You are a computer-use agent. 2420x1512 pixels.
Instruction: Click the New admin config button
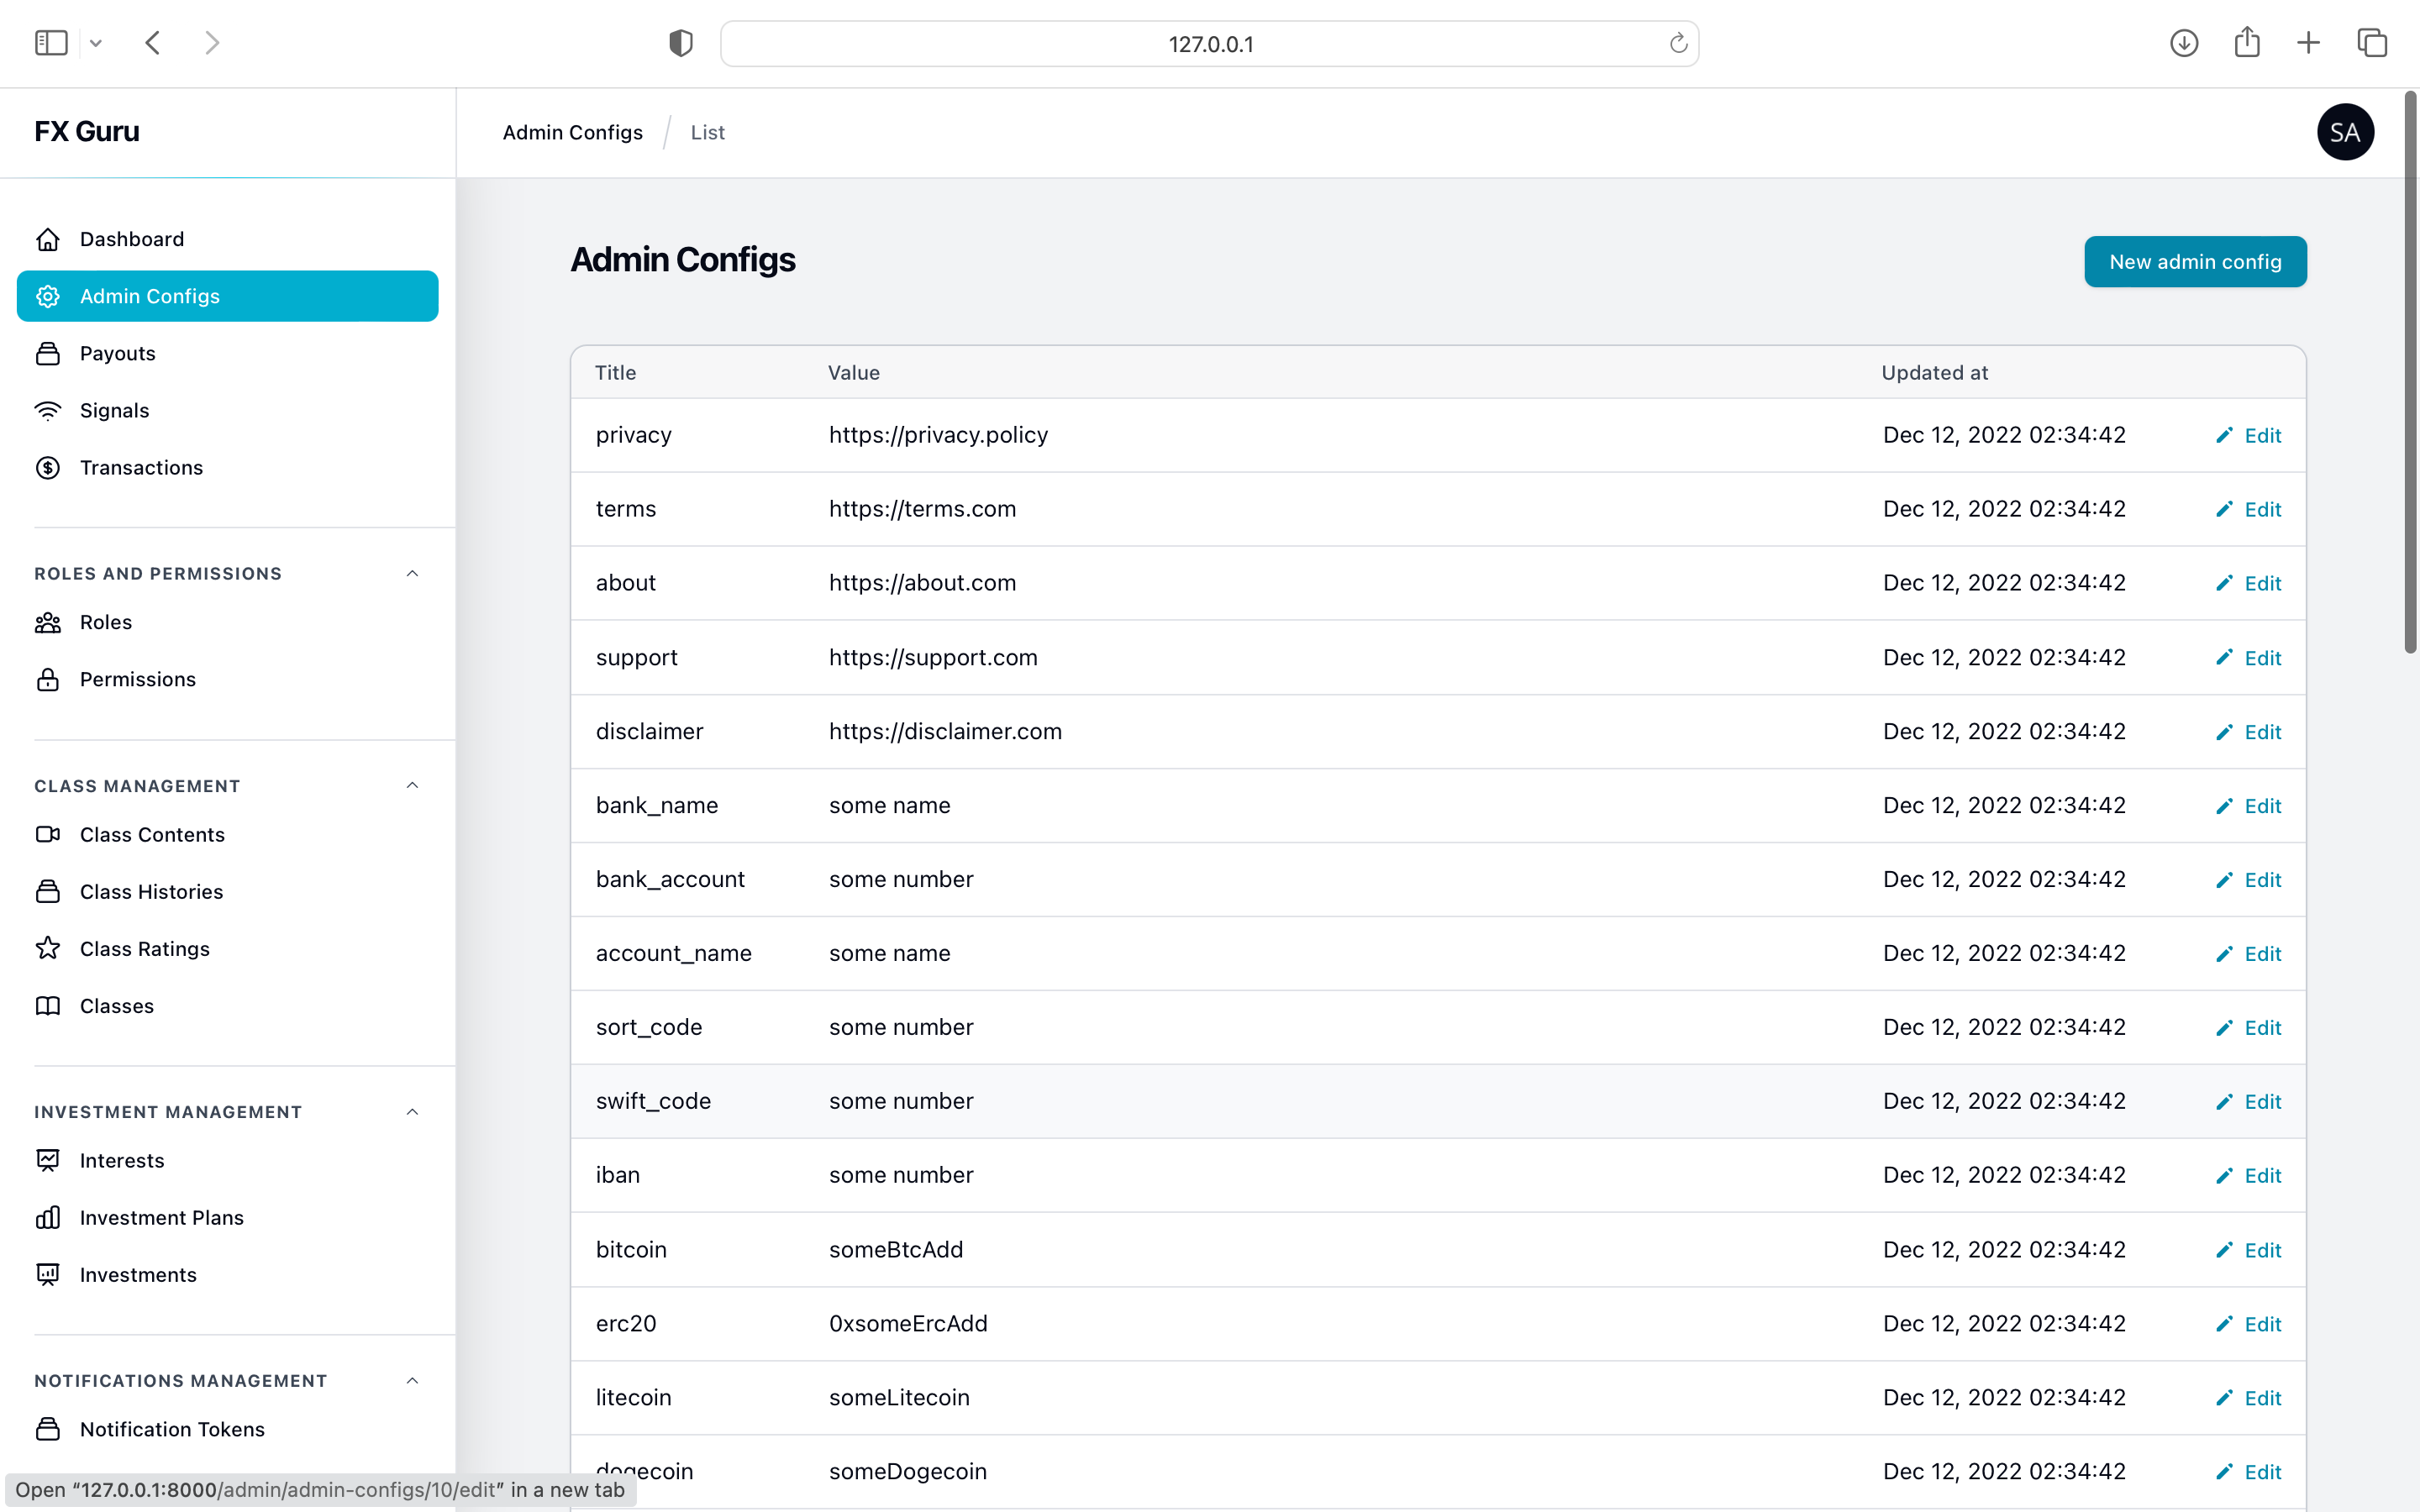pyautogui.click(x=2195, y=262)
